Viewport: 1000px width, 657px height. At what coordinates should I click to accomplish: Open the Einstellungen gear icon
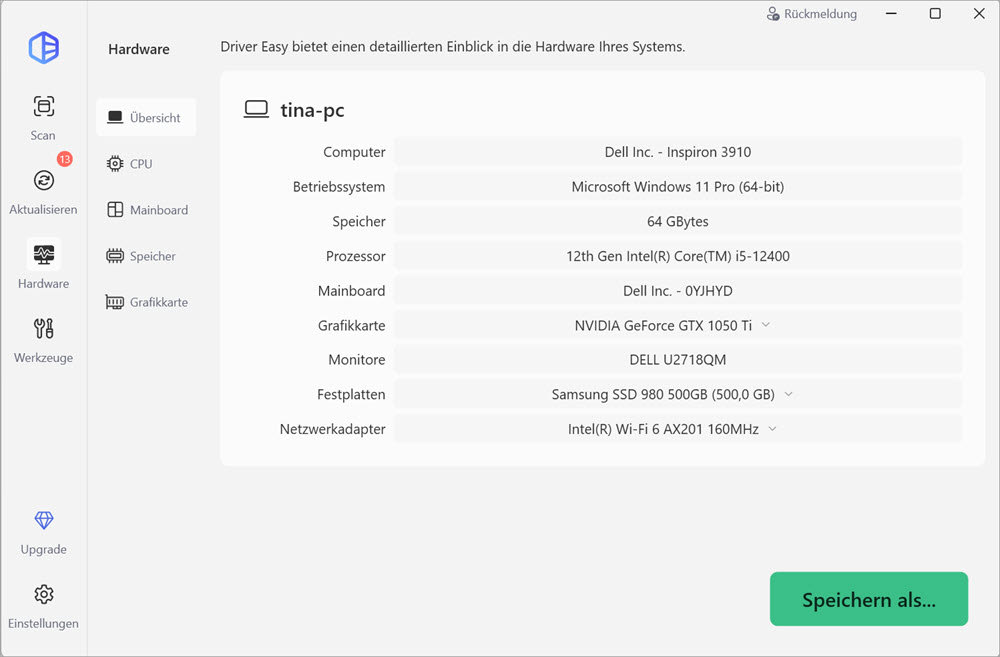[43, 594]
